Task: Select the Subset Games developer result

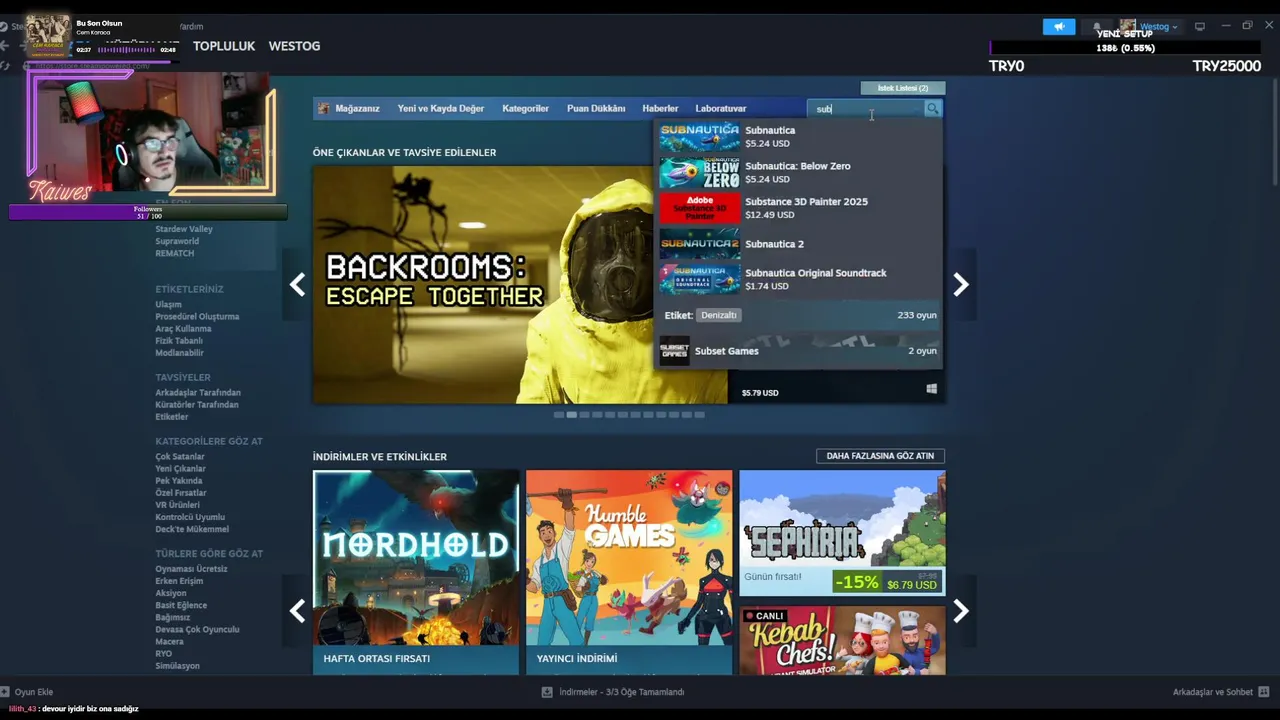Action: tap(799, 351)
